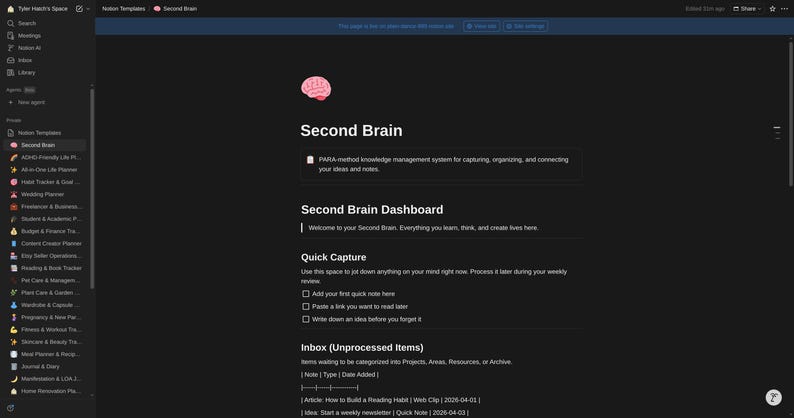Viewport: 794px width, 418px height.
Task: Open Etsy Seller Operations page
Action: (46, 256)
